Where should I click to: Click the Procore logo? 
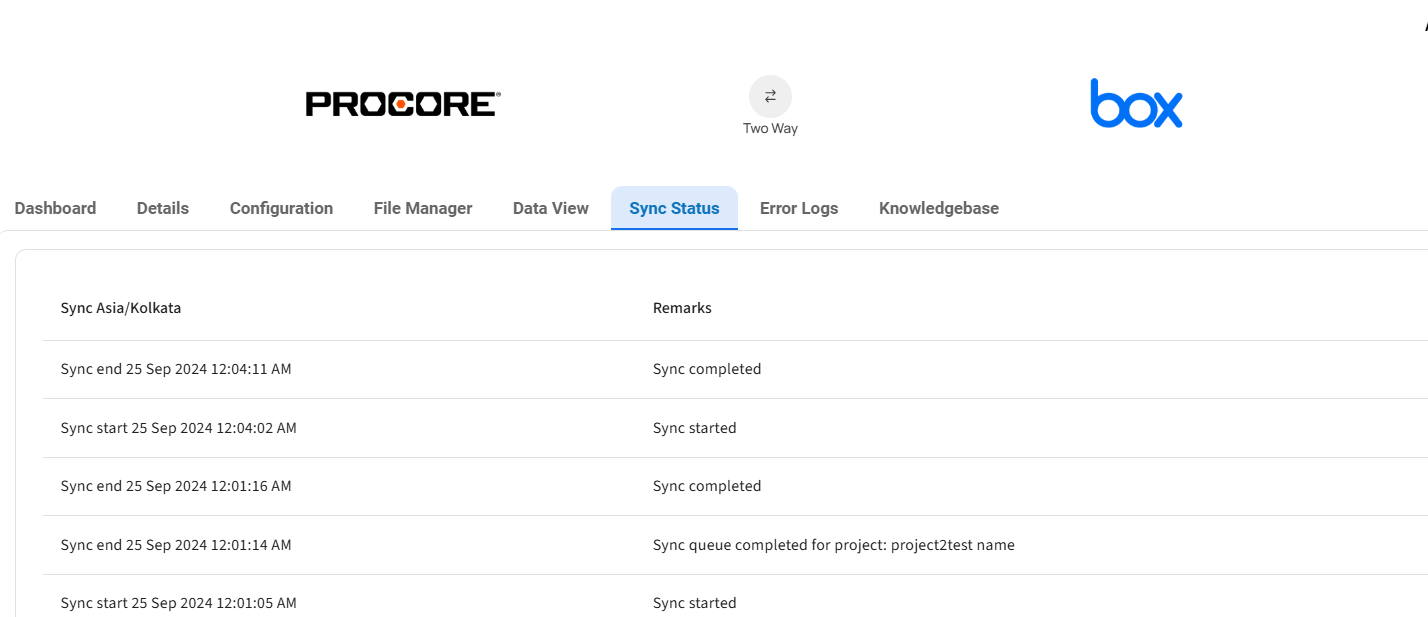point(403,104)
